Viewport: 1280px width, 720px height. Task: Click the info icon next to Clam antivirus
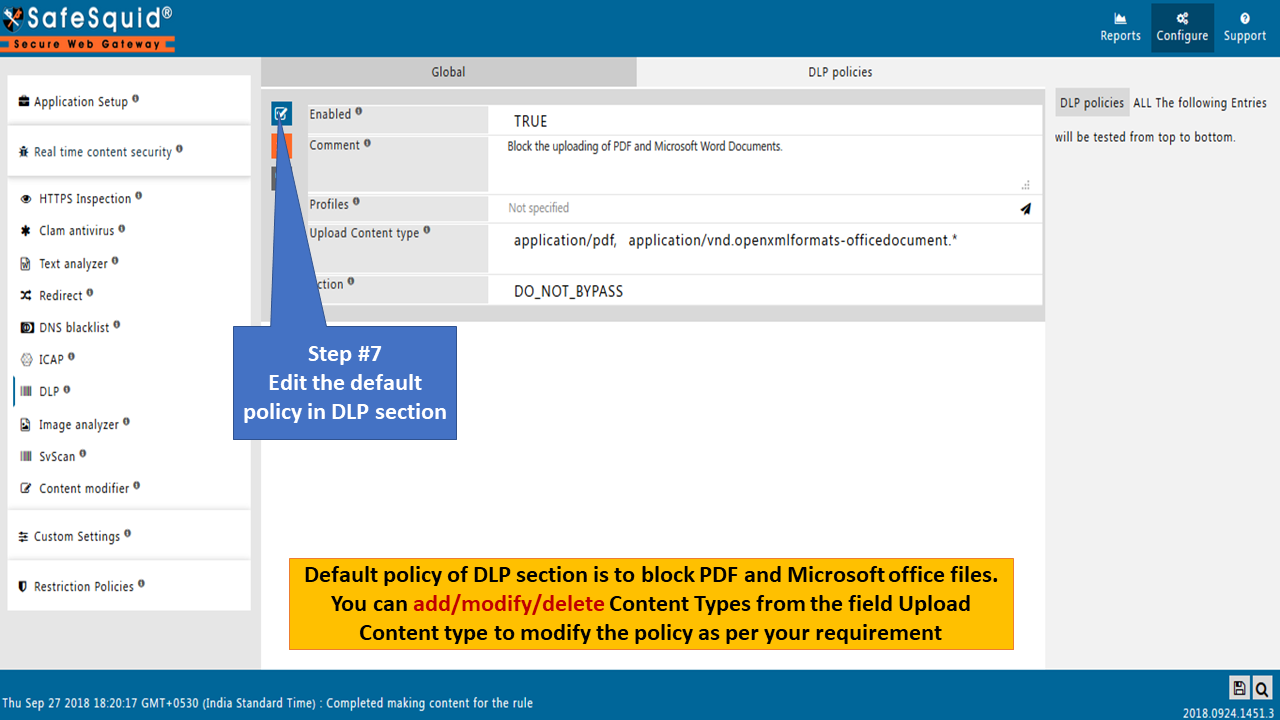tap(122, 228)
